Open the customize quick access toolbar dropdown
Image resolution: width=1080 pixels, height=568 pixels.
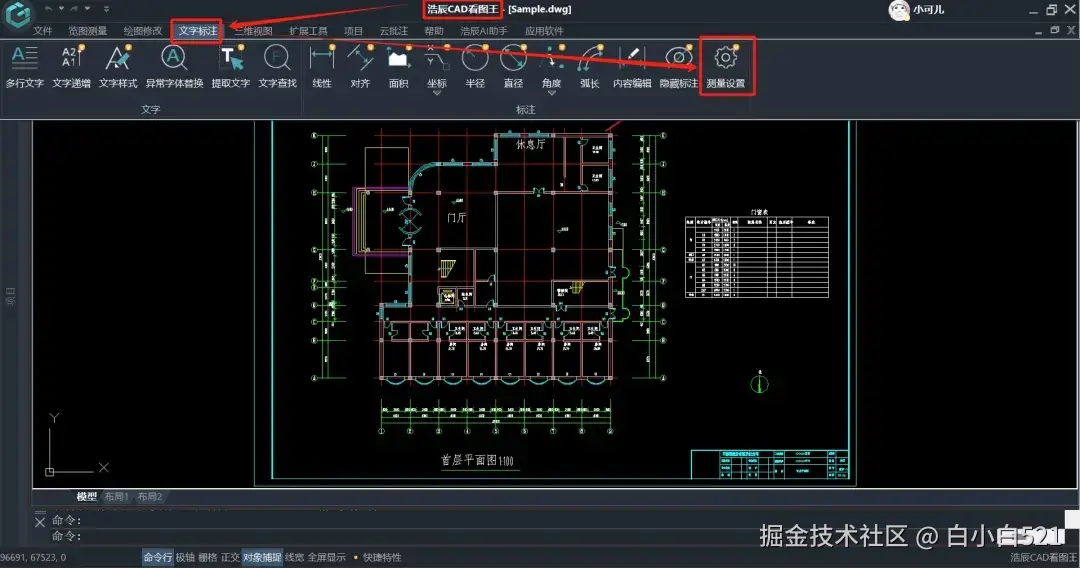(x=106, y=8)
